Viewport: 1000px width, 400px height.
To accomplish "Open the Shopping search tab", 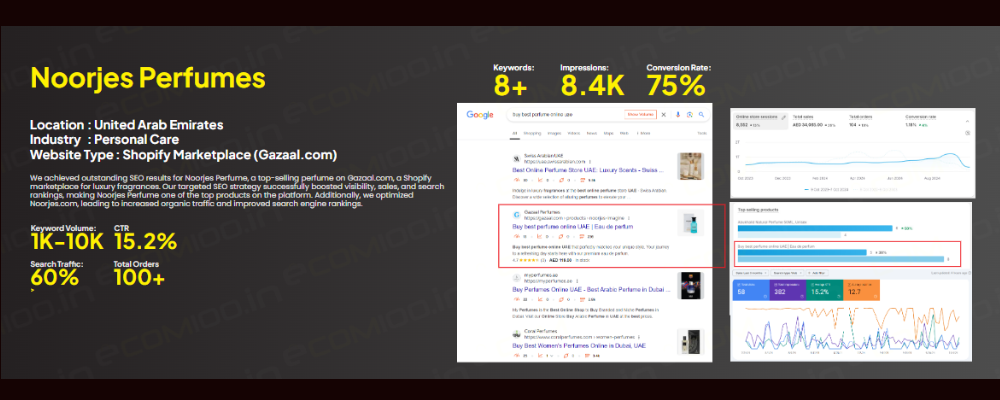I will 531,132.
